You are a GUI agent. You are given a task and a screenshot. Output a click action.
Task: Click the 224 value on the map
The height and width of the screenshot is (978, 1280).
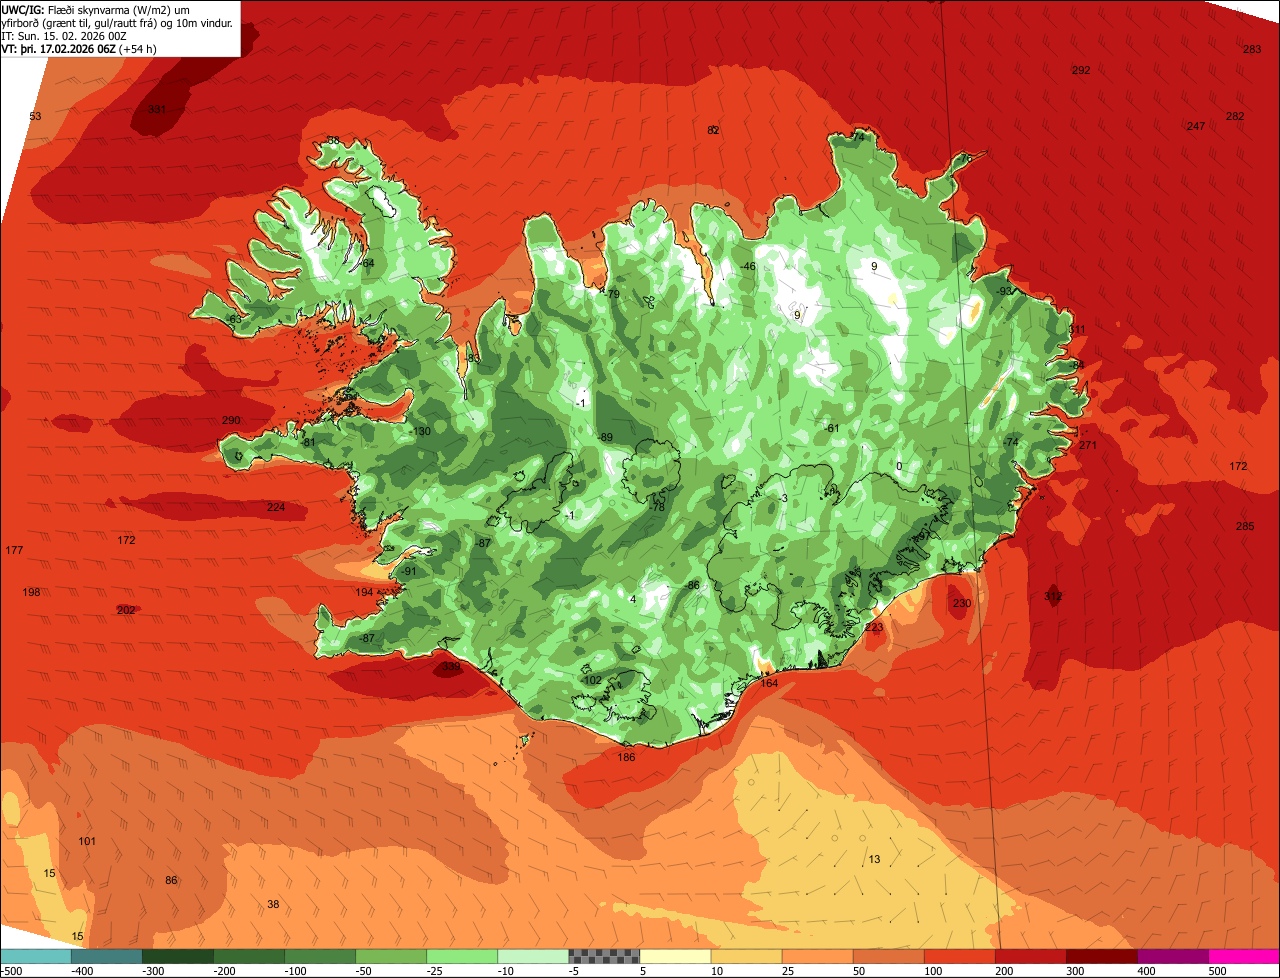pos(276,508)
